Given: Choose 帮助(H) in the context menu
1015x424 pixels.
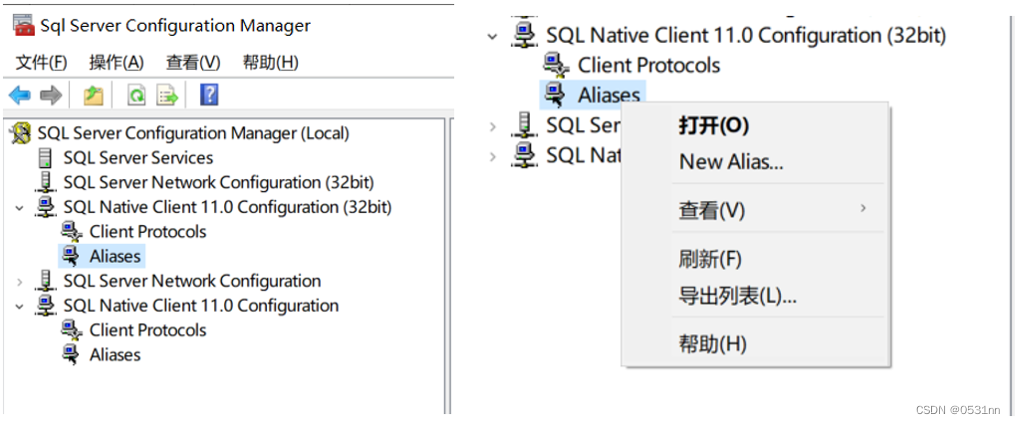Looking at the screenshot, I should (712, 344).
